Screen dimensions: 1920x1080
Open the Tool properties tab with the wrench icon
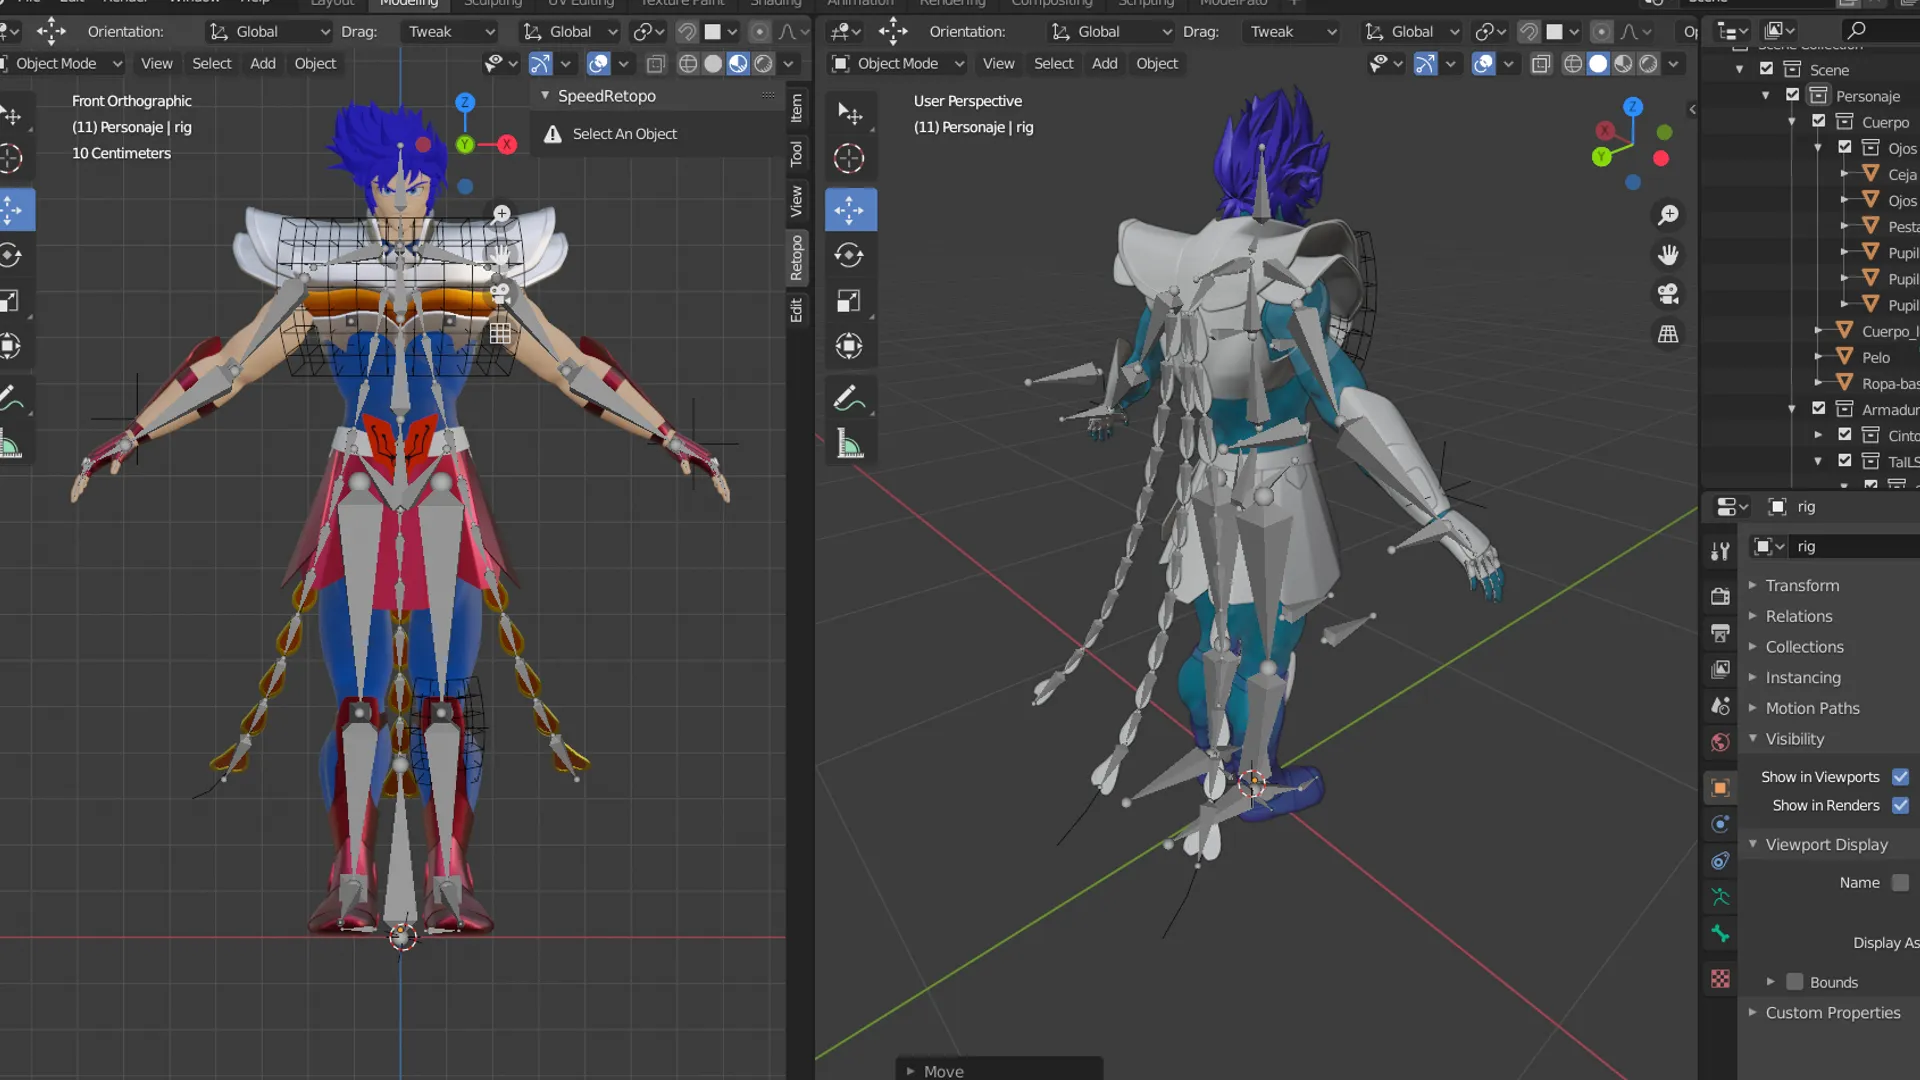pyautogui.click(x=1720, y=551)
